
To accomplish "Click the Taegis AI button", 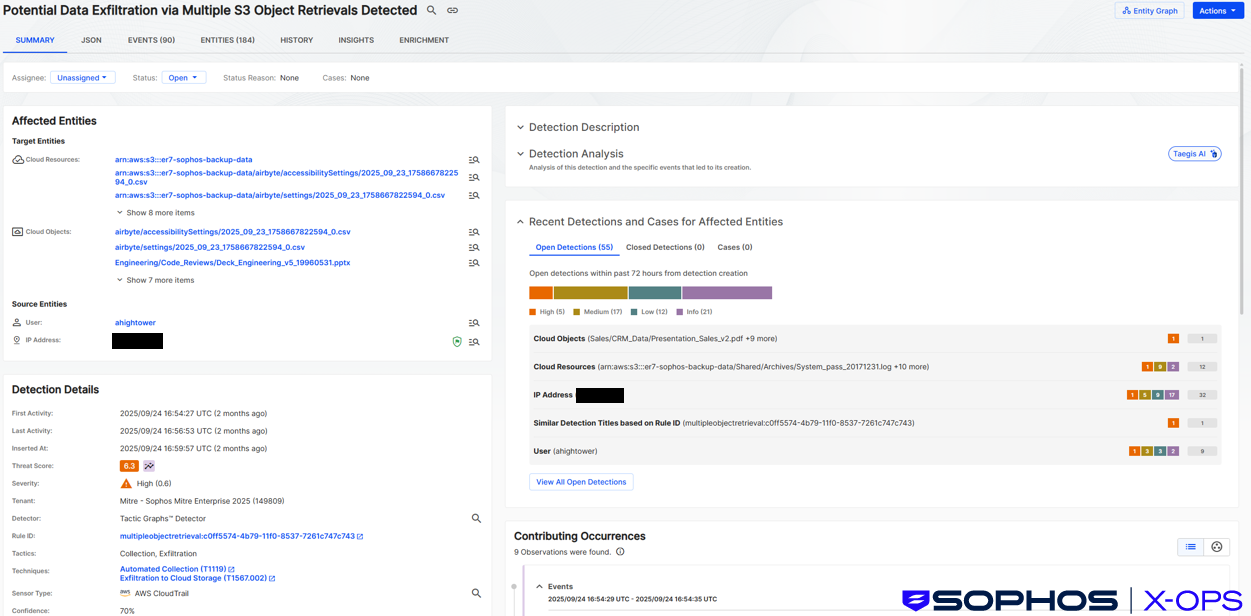I will 1196,153.
